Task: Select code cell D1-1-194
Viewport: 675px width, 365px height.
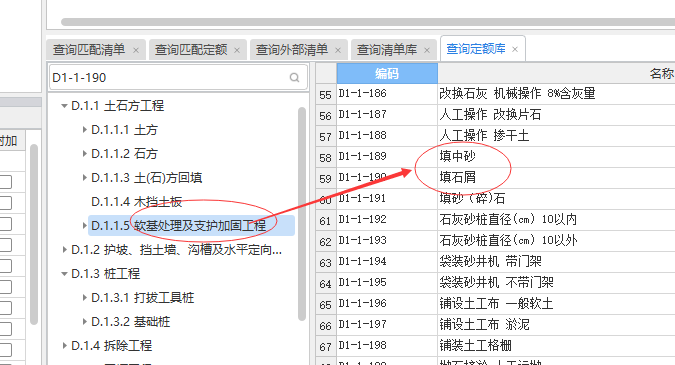Action: click(x=387, y=262)
